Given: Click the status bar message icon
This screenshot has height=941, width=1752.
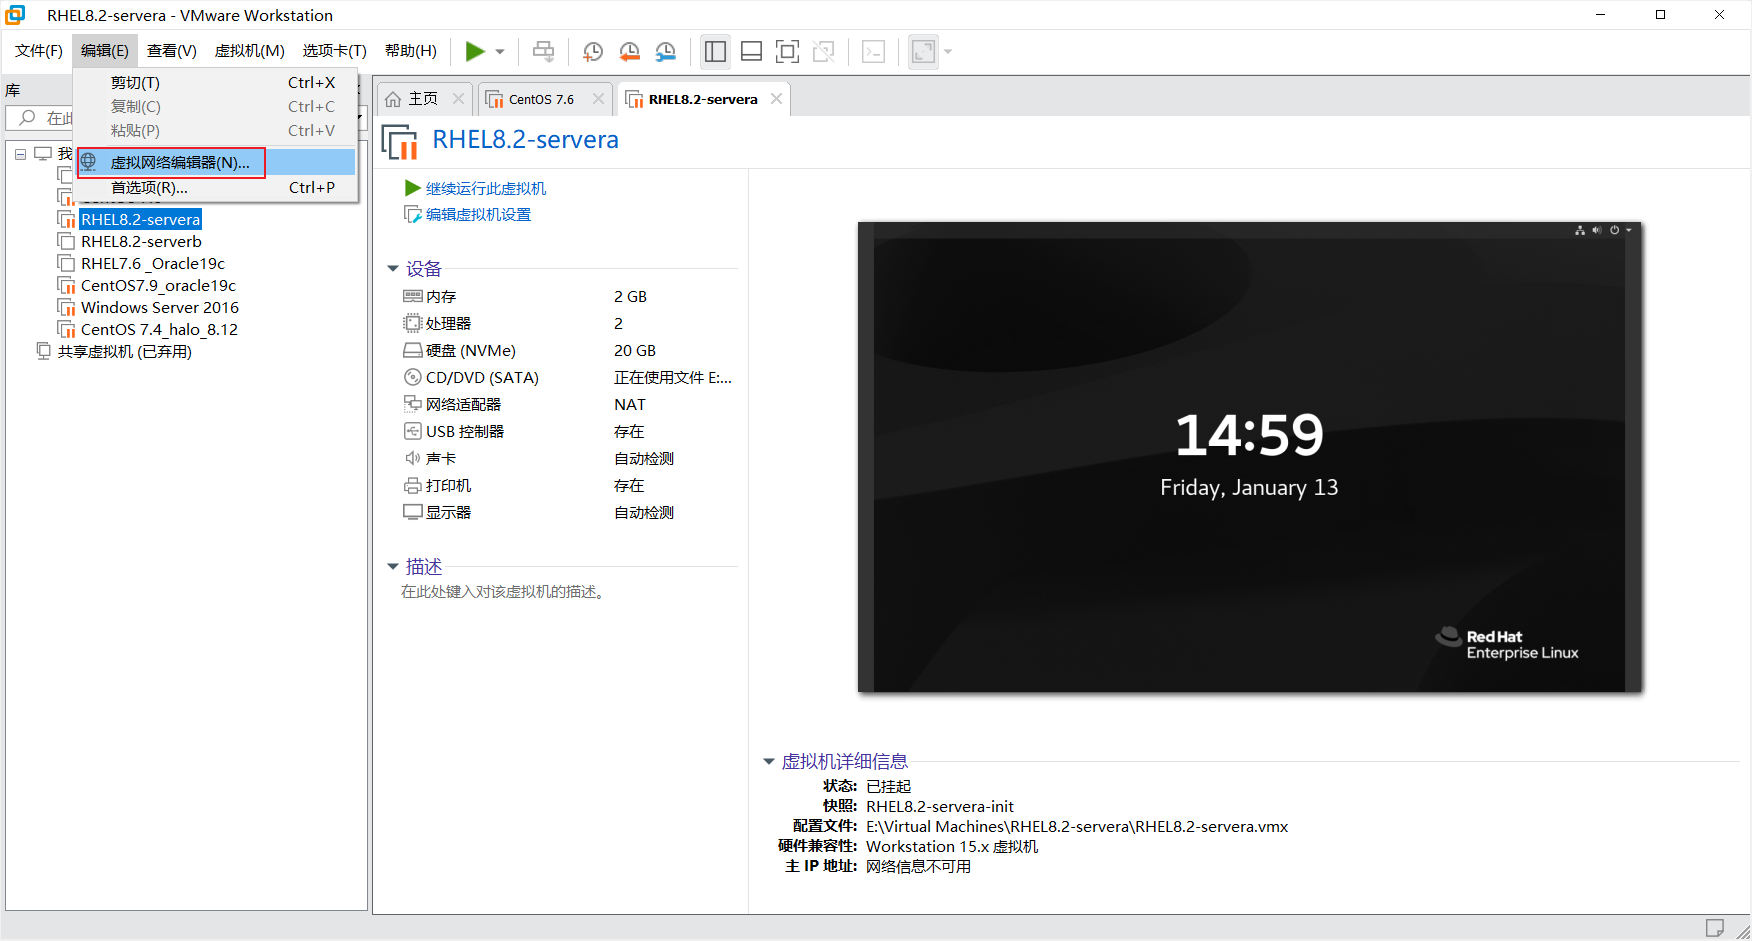Looking at the screenshot, I should 1714,927.
